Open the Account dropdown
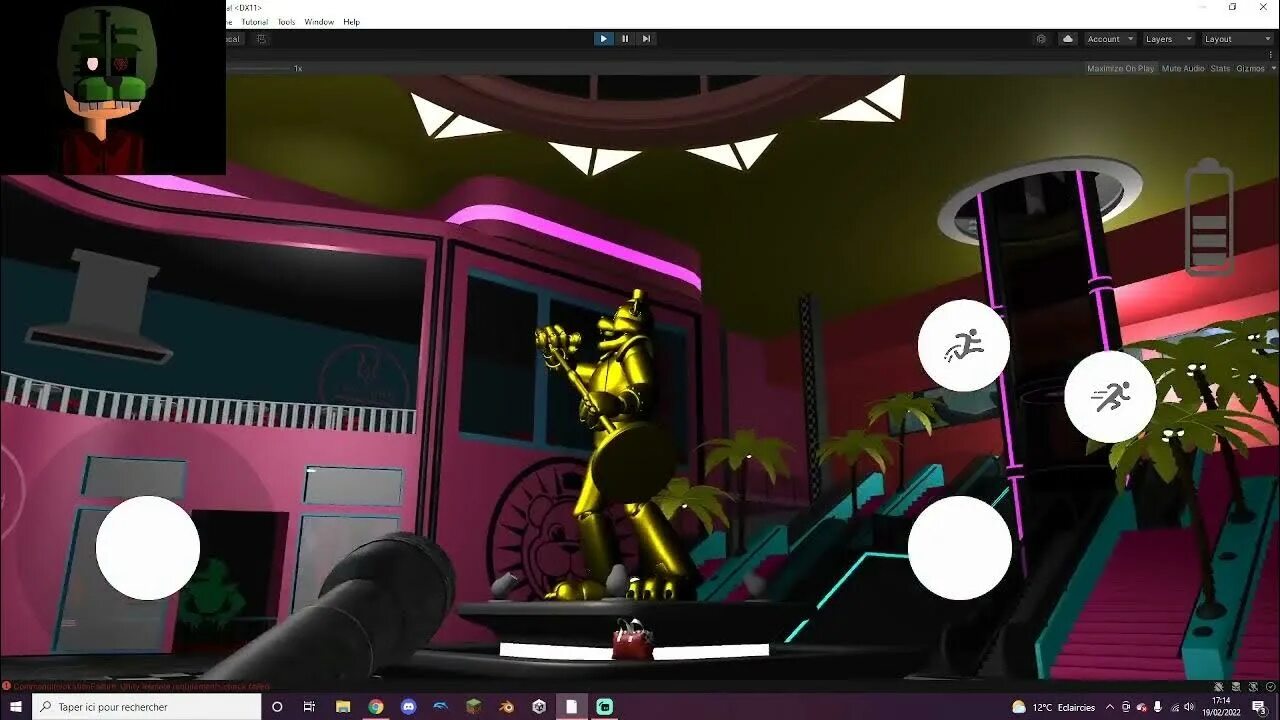The width and height of the screenshot is (1280, 720). point(1110,39)
